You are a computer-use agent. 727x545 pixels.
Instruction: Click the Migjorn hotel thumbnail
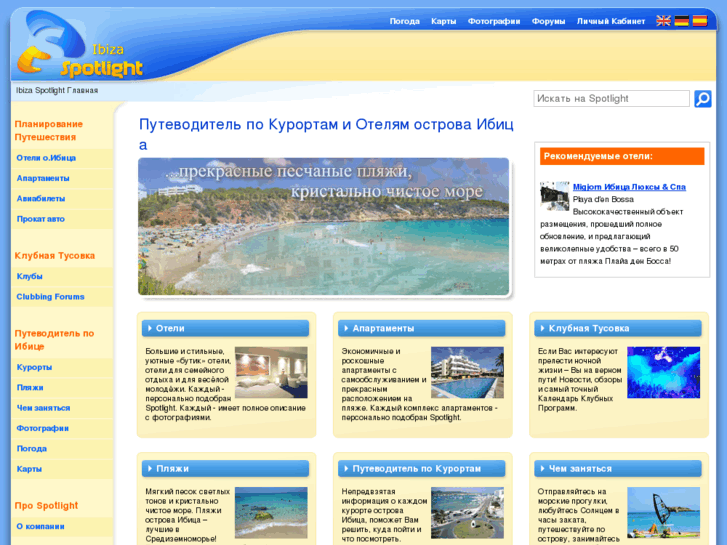[x=554, y=196]
